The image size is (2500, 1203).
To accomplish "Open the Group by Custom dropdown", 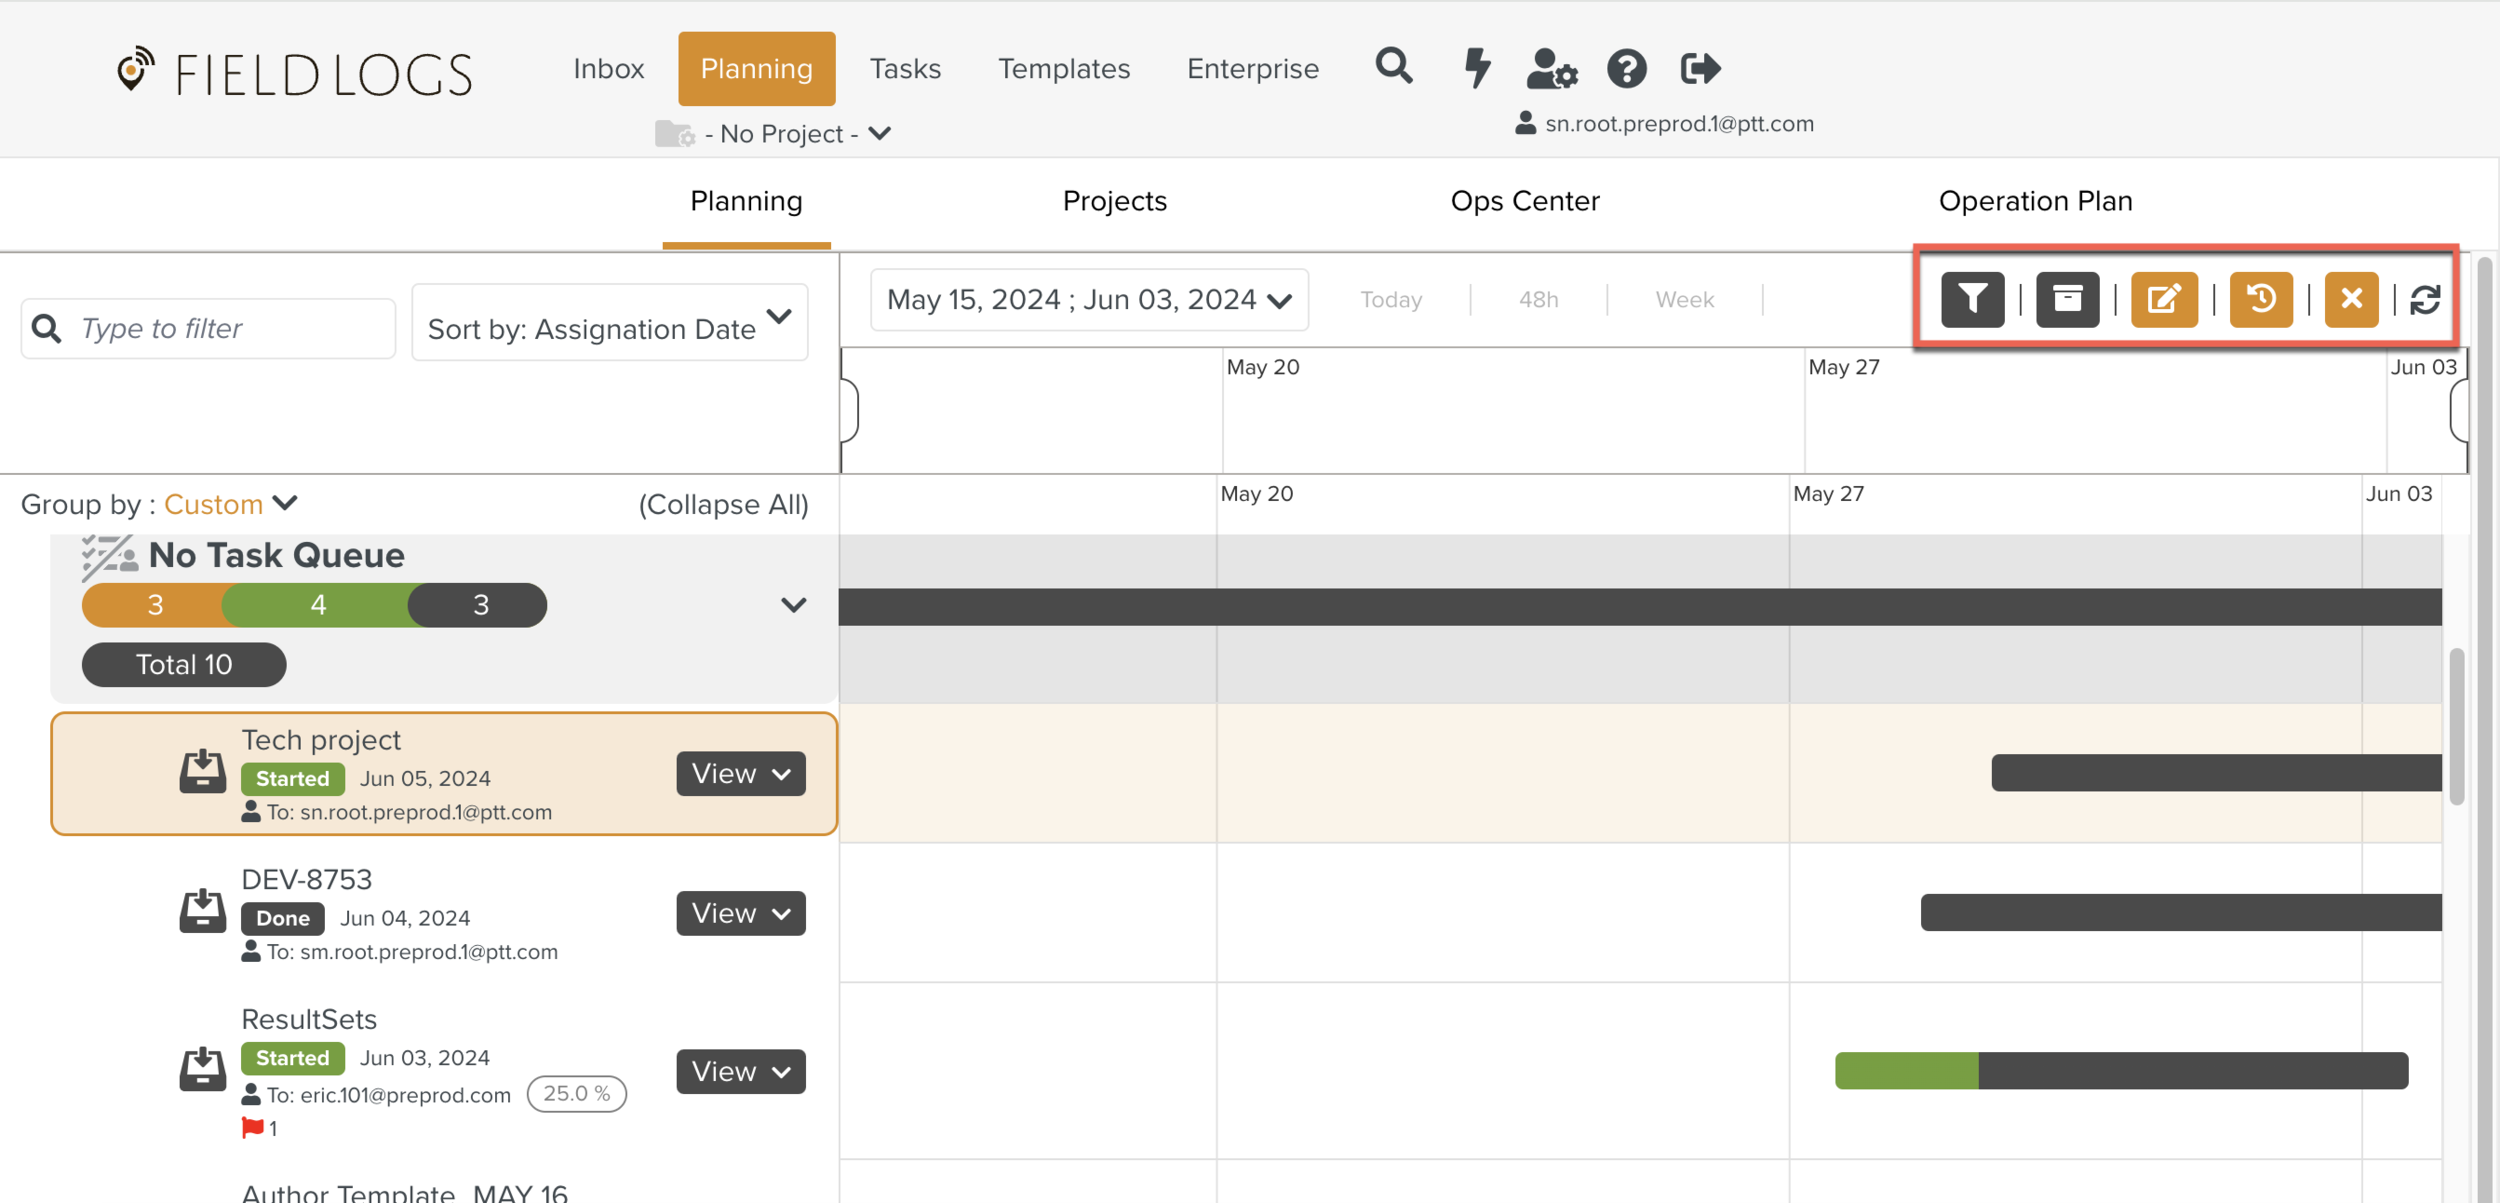I will (230, 504).
